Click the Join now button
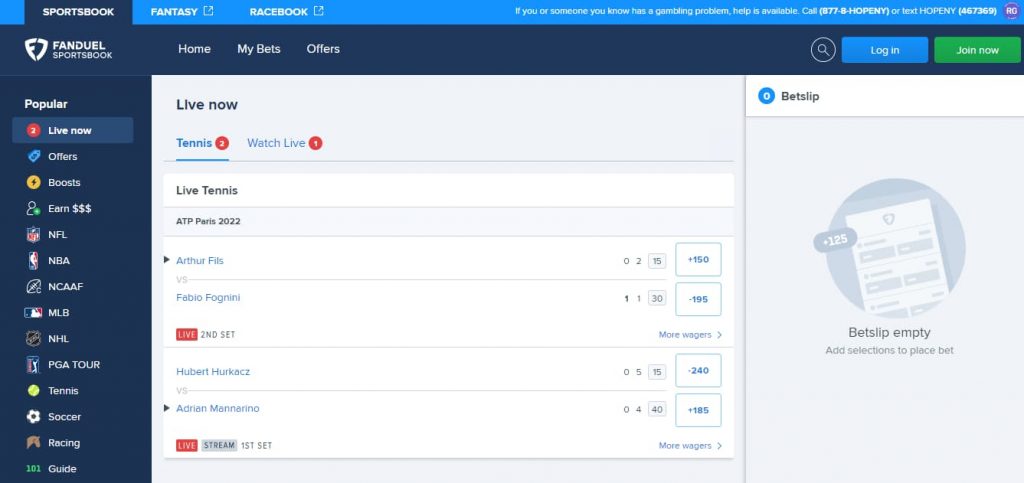The image size is (1024, 483). pos(977,50)
